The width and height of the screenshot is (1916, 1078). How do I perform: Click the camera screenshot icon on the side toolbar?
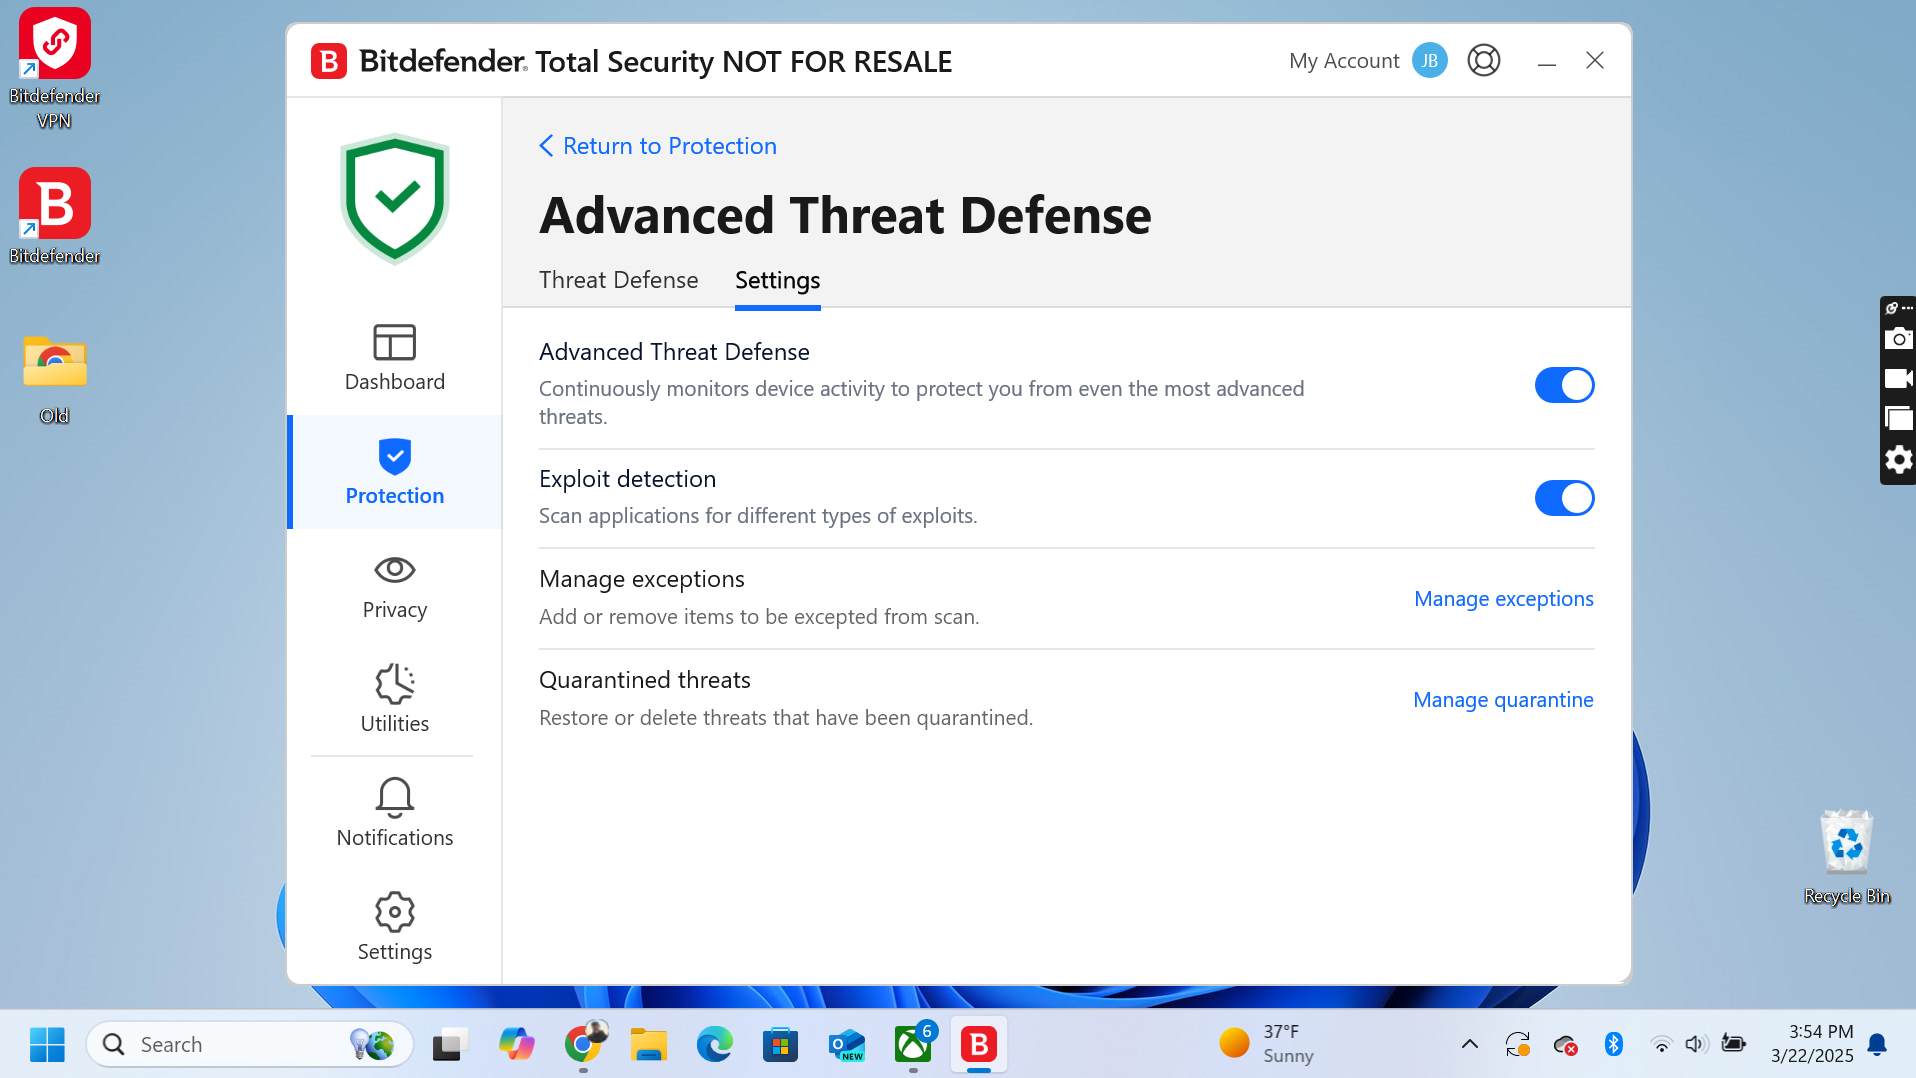click(1898, 339)
